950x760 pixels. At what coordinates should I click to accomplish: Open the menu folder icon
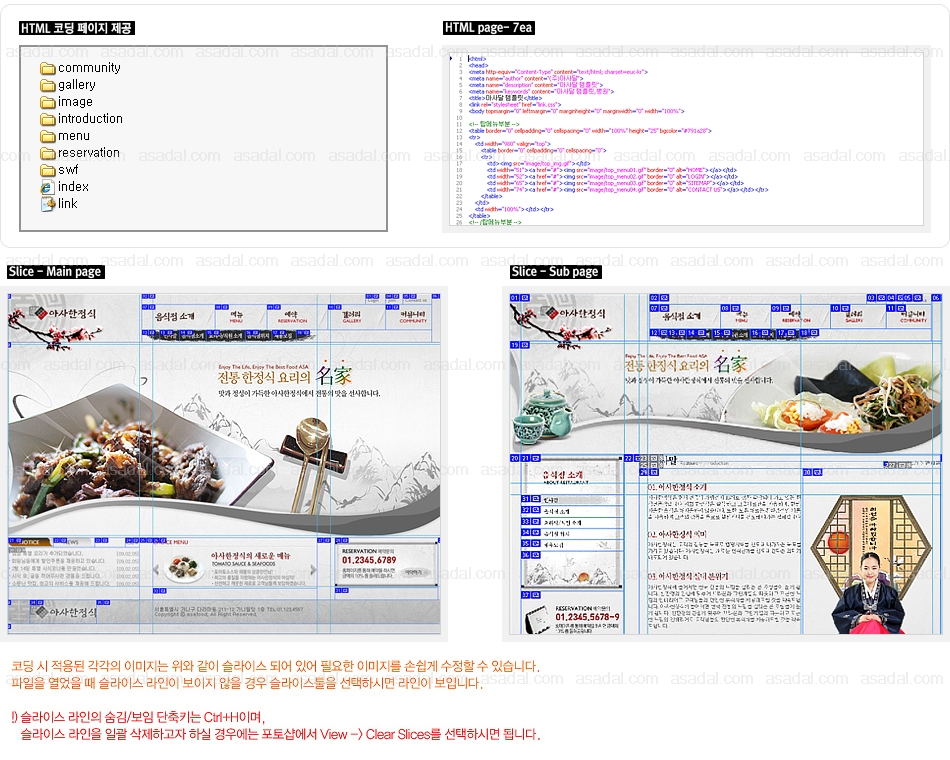point(48,136)
